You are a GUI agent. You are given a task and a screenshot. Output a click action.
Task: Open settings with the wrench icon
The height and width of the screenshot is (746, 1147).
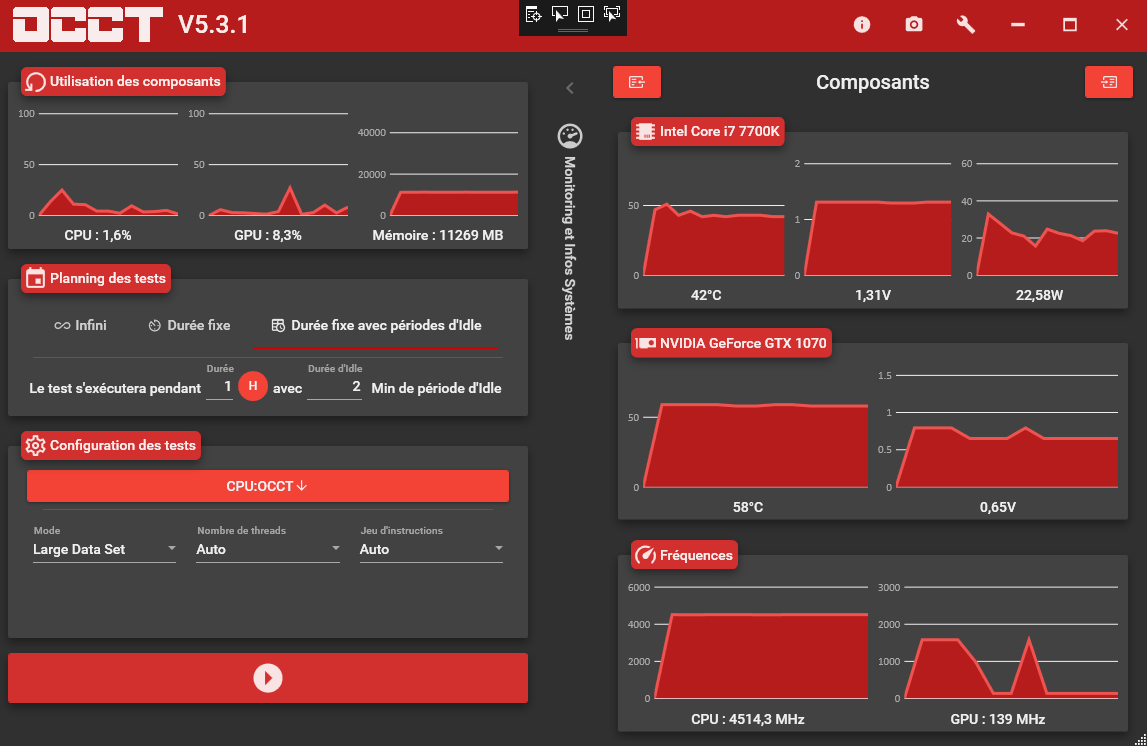(966, 25)
